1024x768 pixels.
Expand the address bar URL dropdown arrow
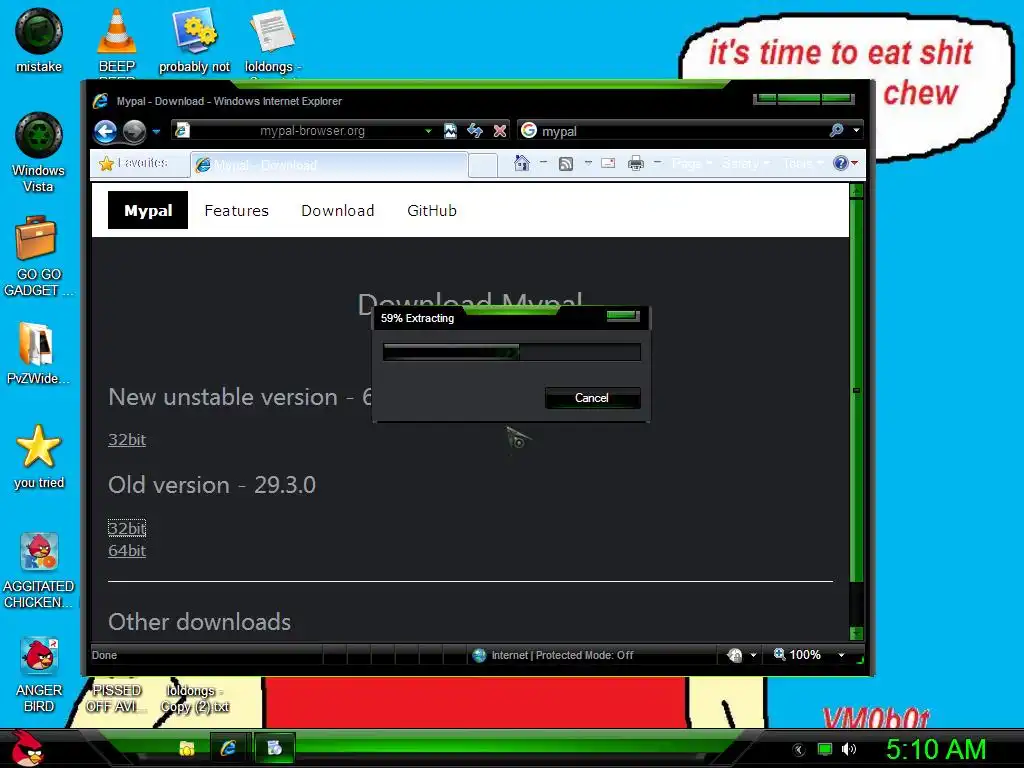428,131
